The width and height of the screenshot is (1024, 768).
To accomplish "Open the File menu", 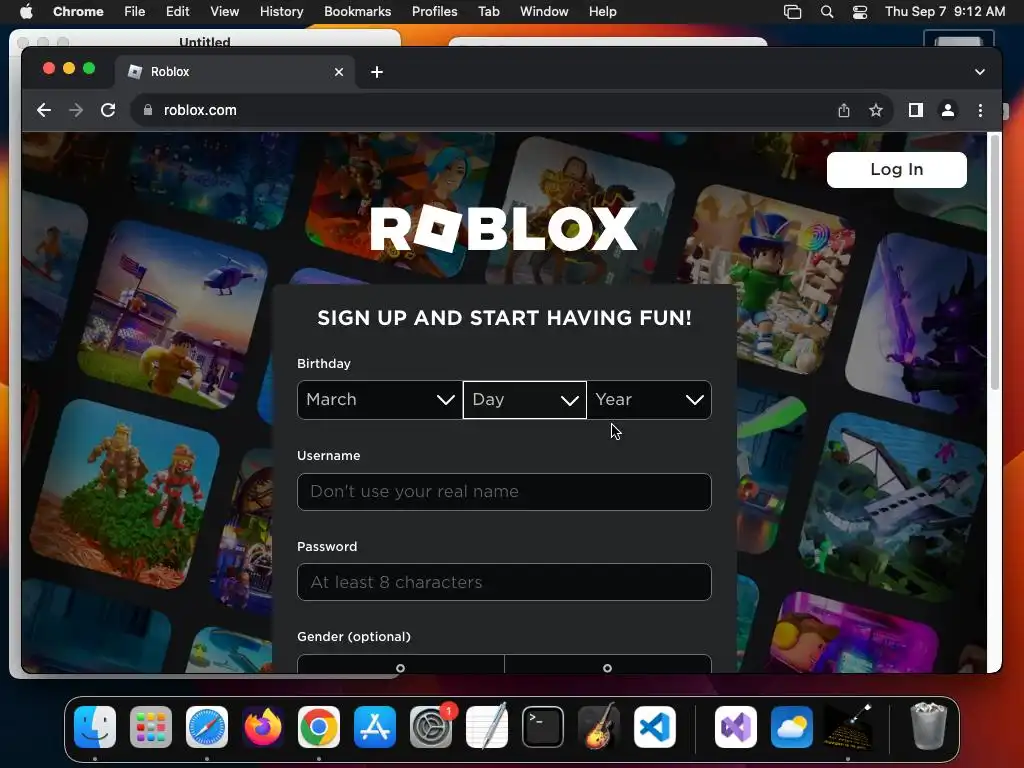I will click(135, 12).
